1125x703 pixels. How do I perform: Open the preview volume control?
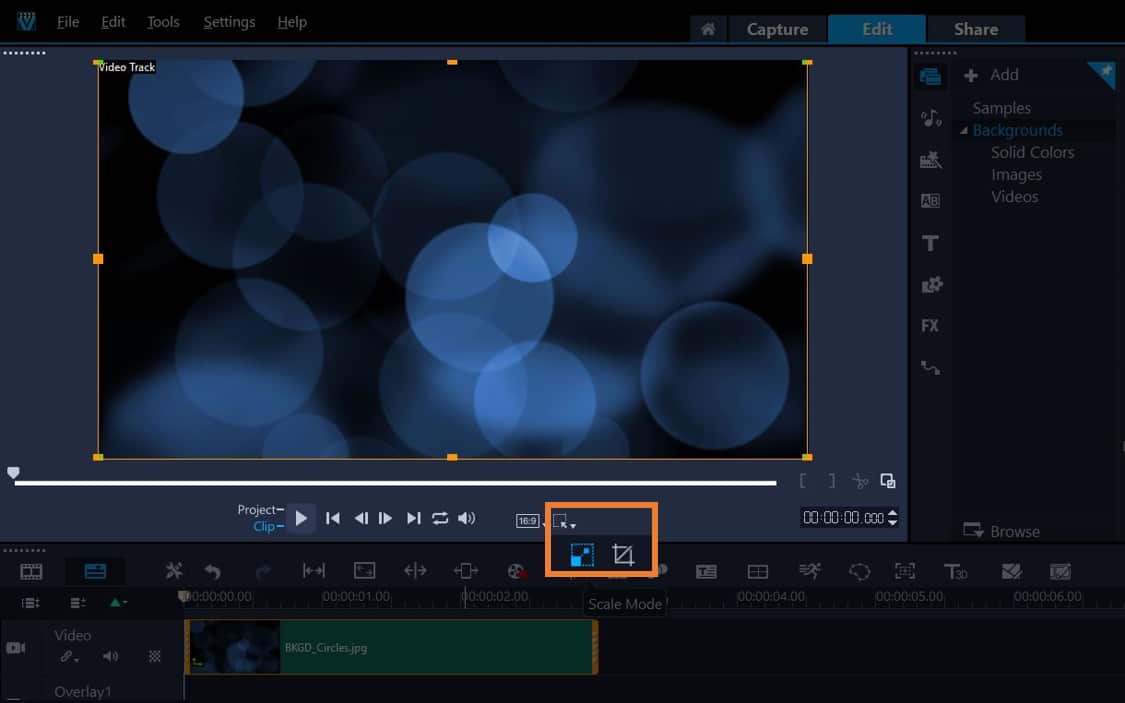[466, 518]
